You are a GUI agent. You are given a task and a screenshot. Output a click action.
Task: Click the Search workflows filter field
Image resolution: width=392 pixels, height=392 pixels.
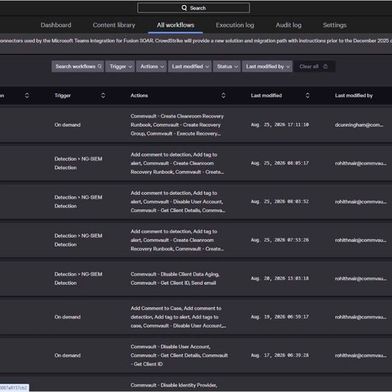click(x=78, y=66)
